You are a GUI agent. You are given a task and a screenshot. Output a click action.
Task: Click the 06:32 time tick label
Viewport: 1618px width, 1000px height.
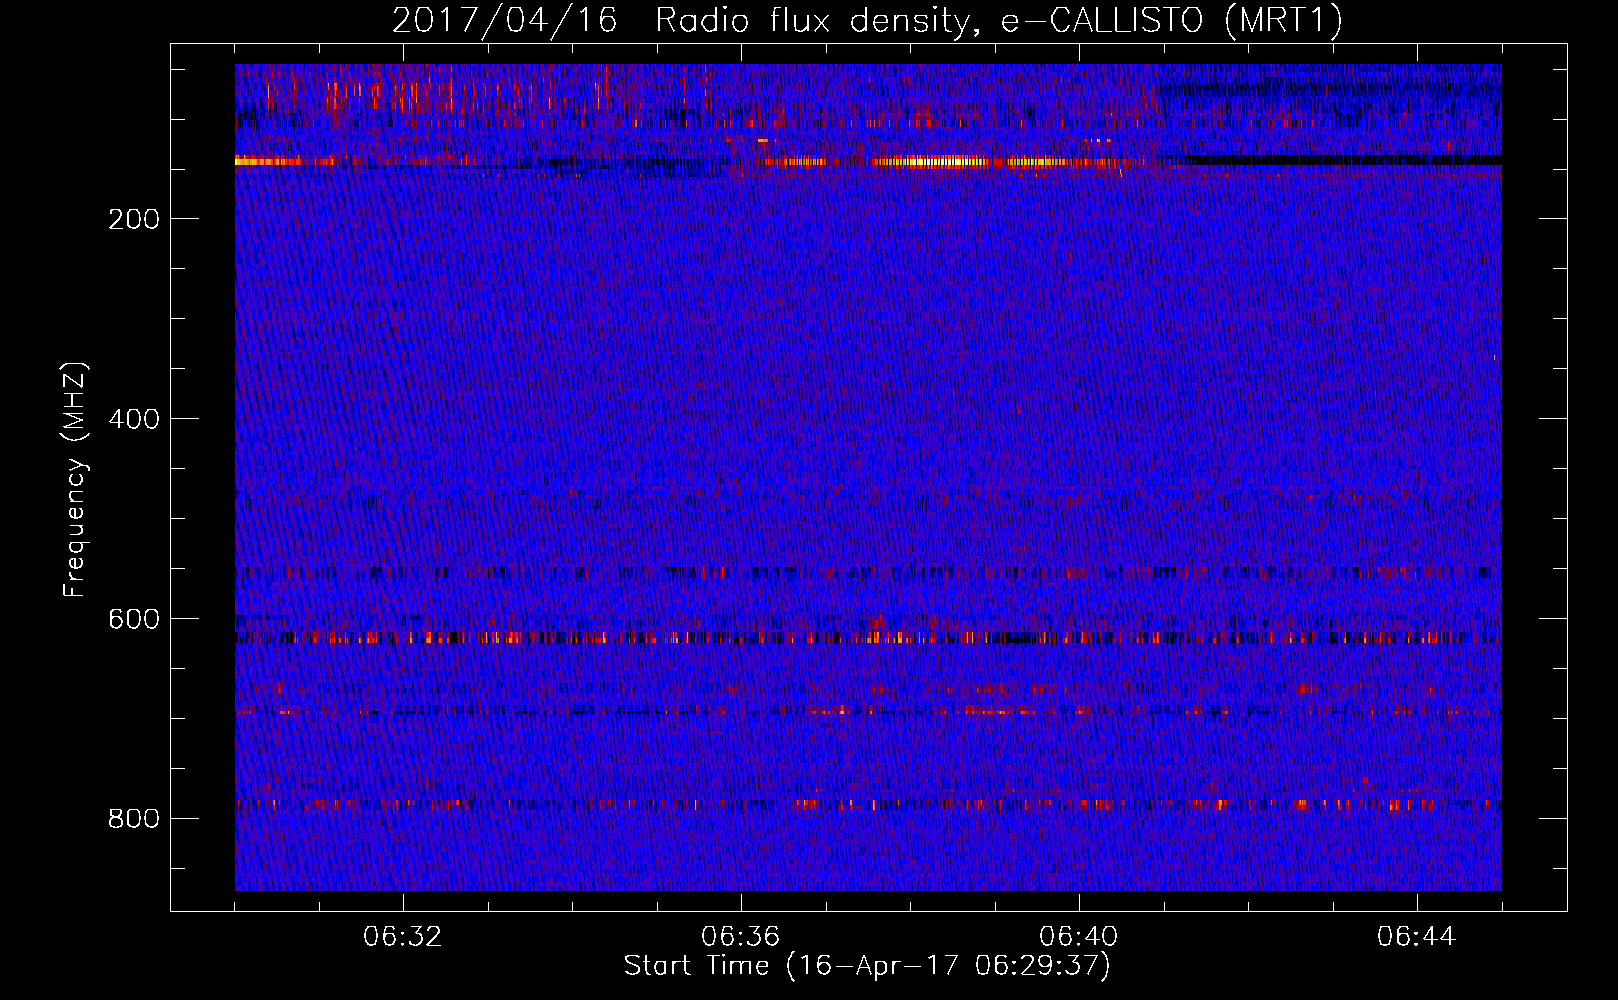tap(403, 937)
